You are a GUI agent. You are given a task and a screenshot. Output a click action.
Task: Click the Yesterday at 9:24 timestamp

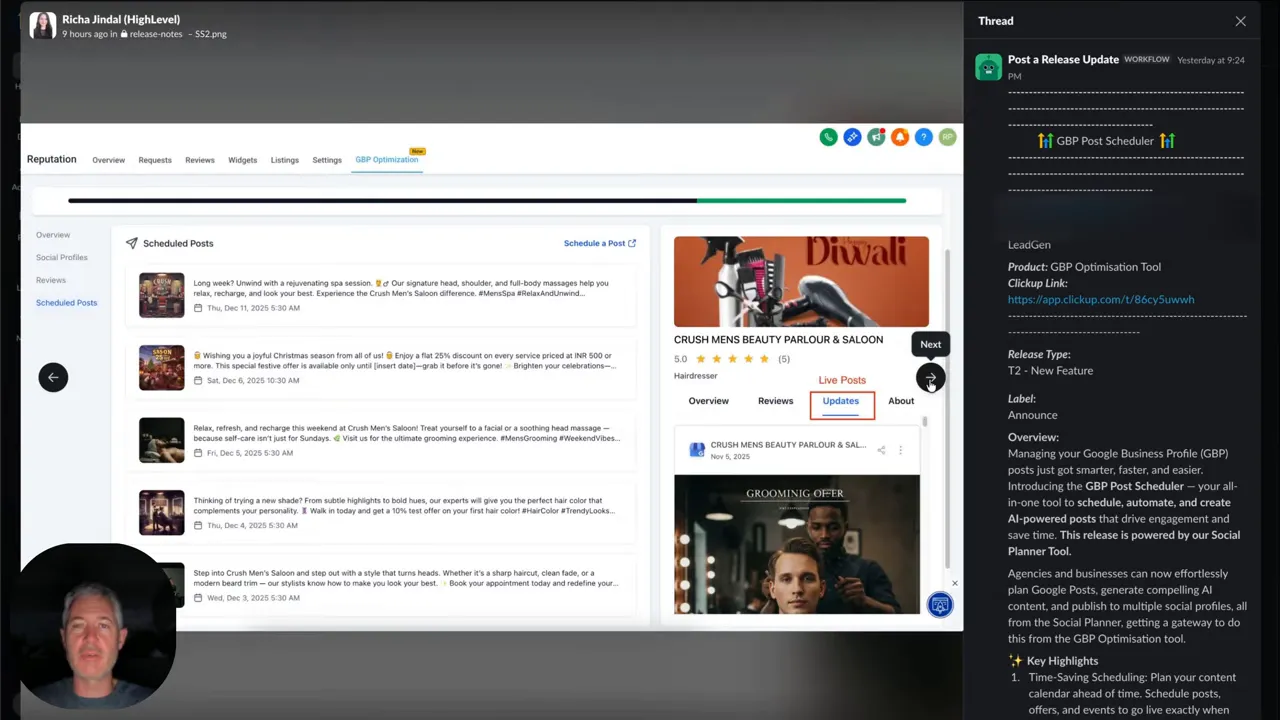pos(1211,60)
